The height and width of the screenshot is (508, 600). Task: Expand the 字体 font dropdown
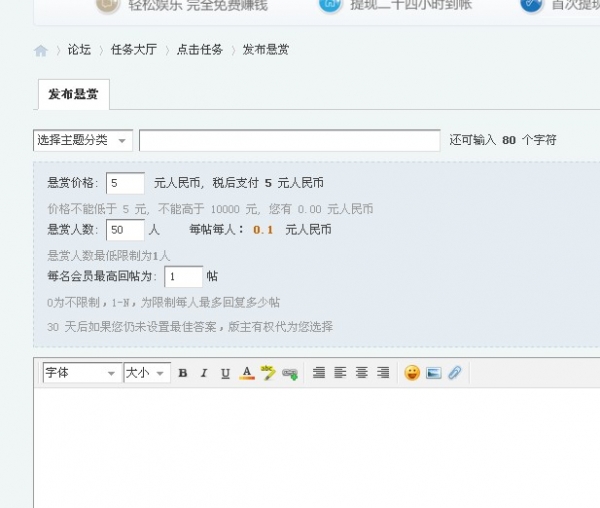point(82,373)
